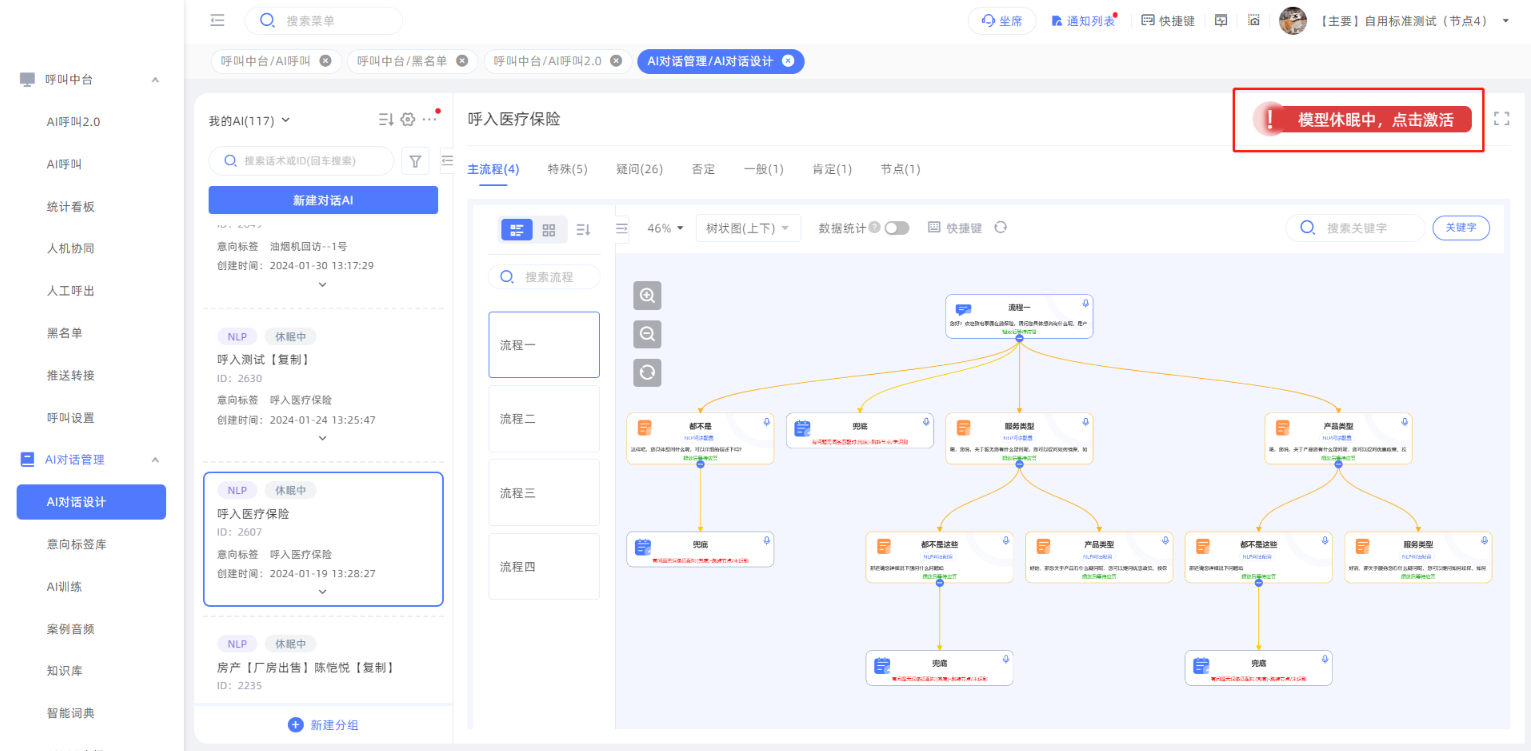
Task: Switch to the 疑问(26) tab
Action: pos(639,169)
